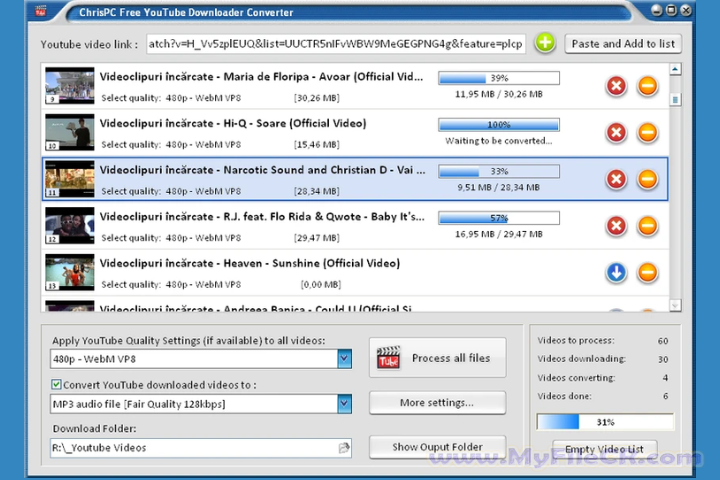Viewport: 720px width, 480px height.
Task: Click Paste and Add to list button
Action: (x=623, y=44)
